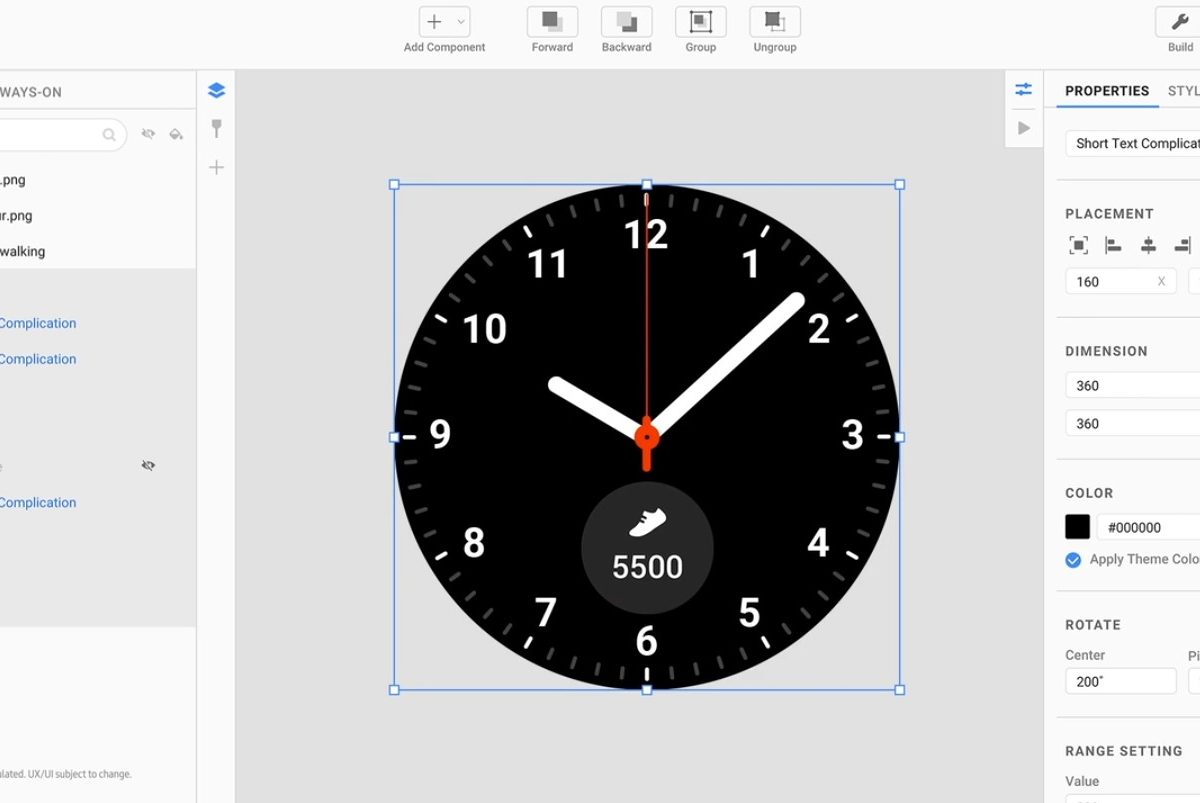
Task: Toggle hidden layers filter near search
Action: [x=148, y=134]
